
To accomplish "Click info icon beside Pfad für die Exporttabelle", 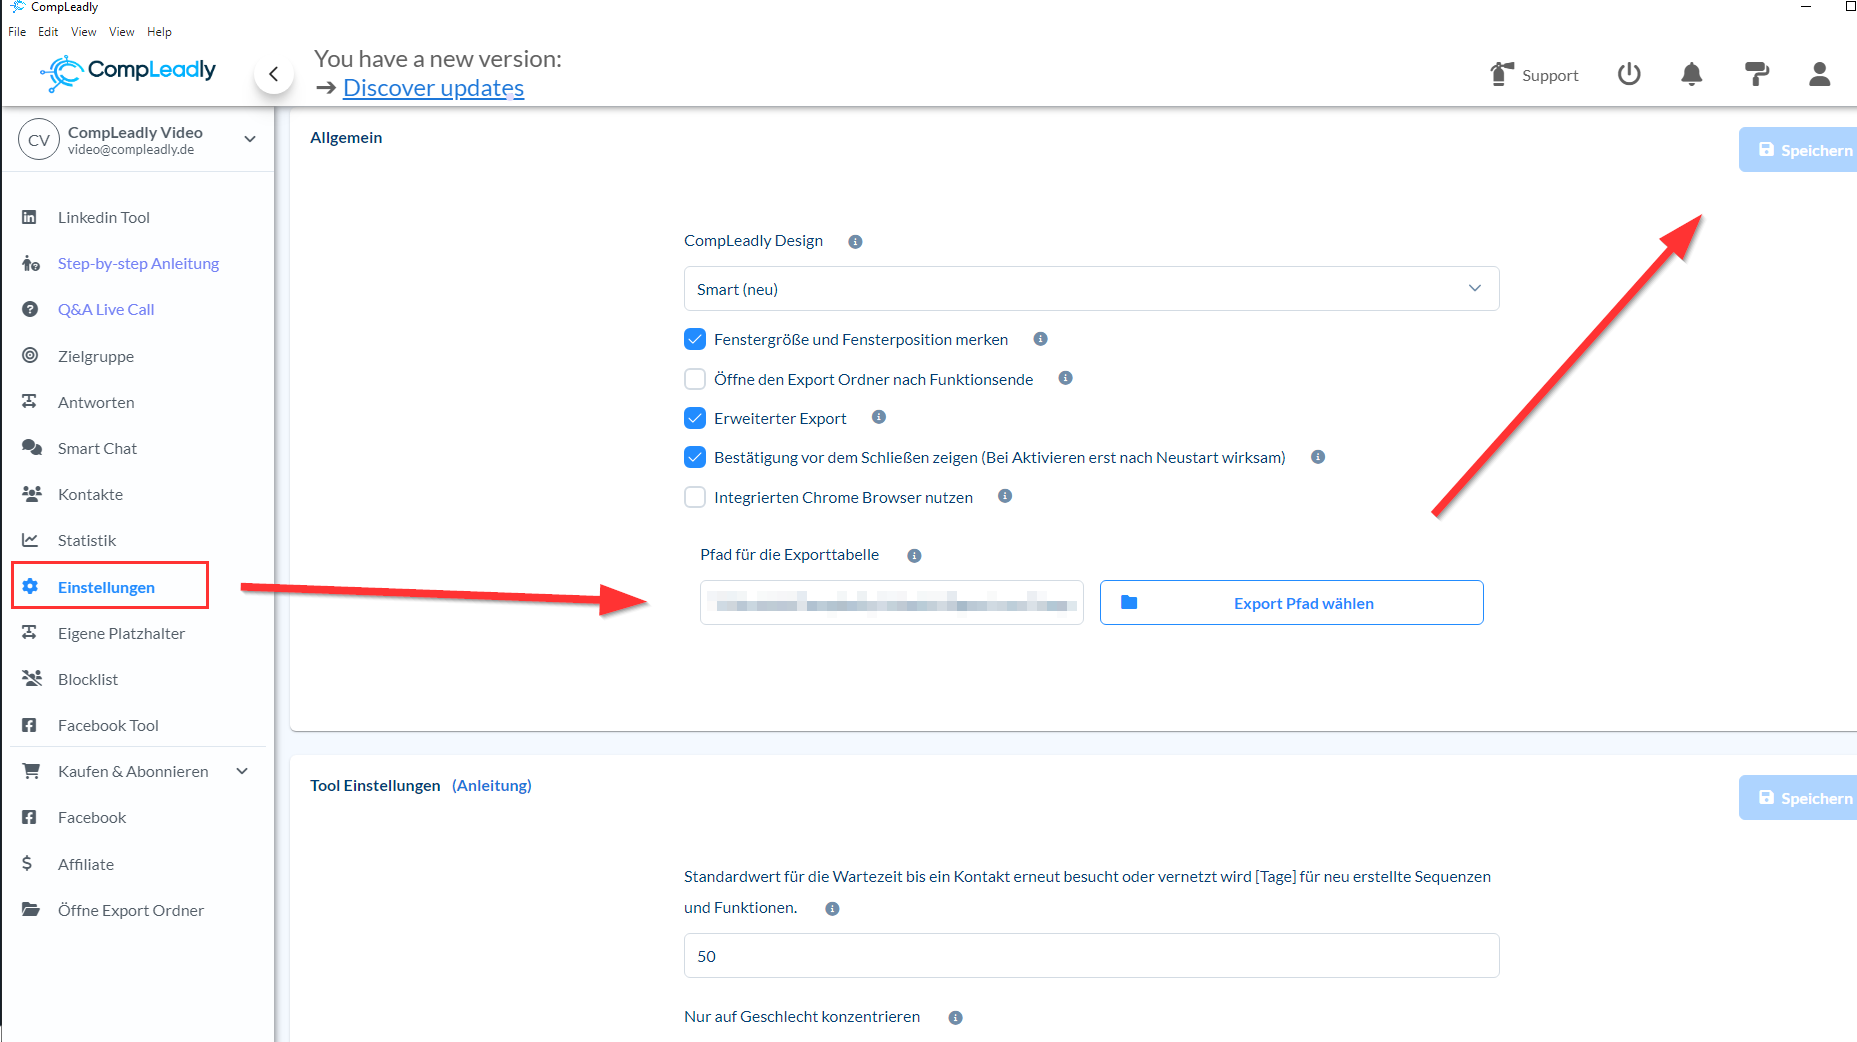I will (914, 556).
